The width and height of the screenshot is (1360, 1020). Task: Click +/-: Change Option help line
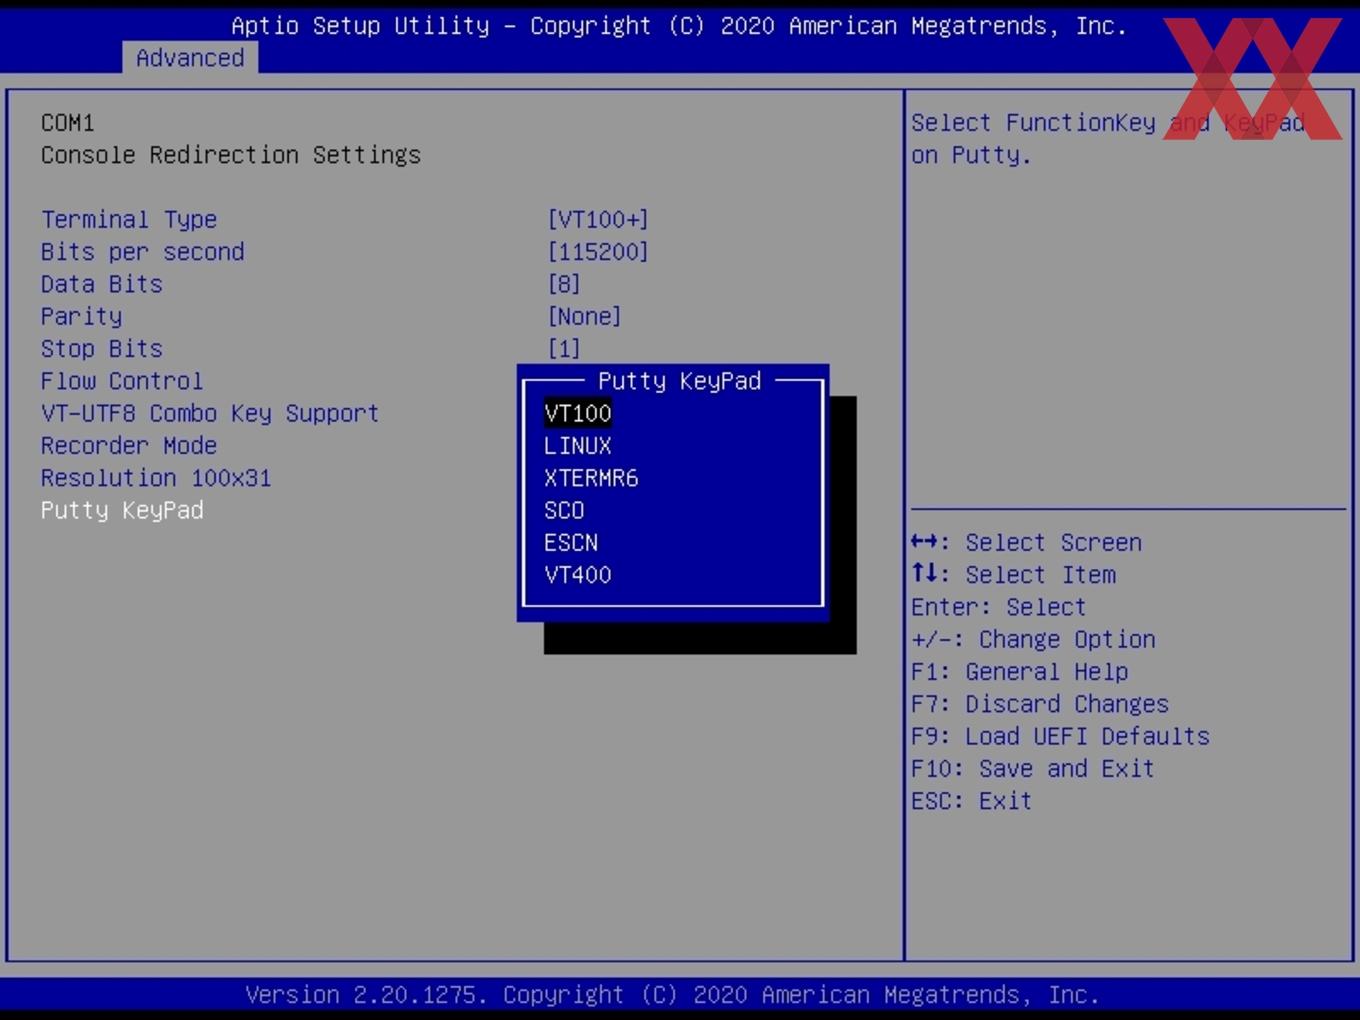tap(1034, 639)
